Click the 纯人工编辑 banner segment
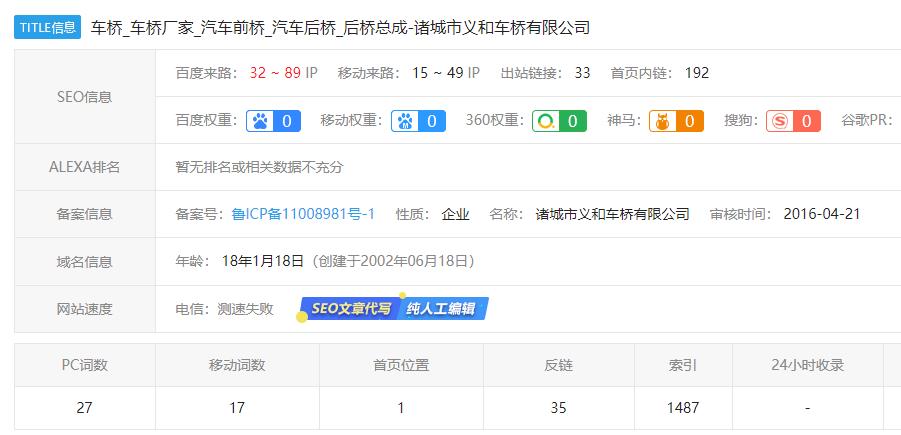The height and width of the screenshot is (435, 901). coord(442,309)
